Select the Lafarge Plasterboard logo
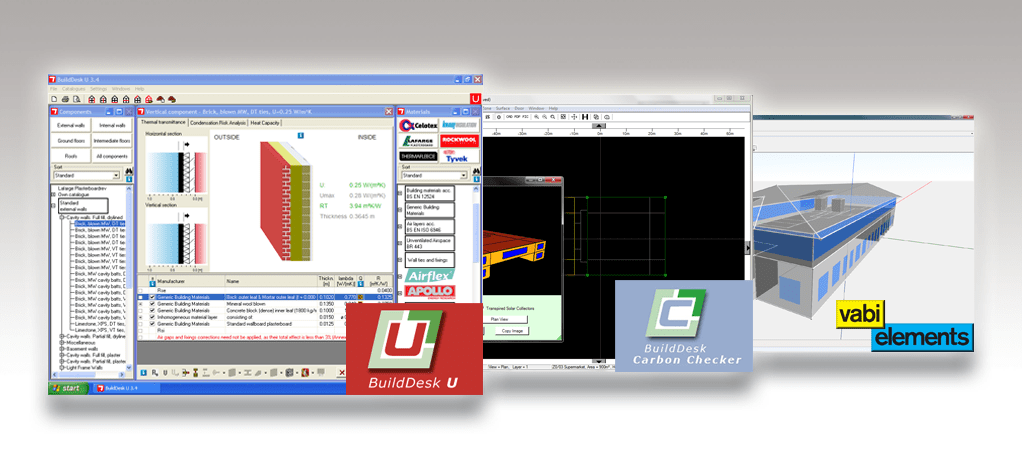Screen dimensions: 1022x474 (419, 140)
